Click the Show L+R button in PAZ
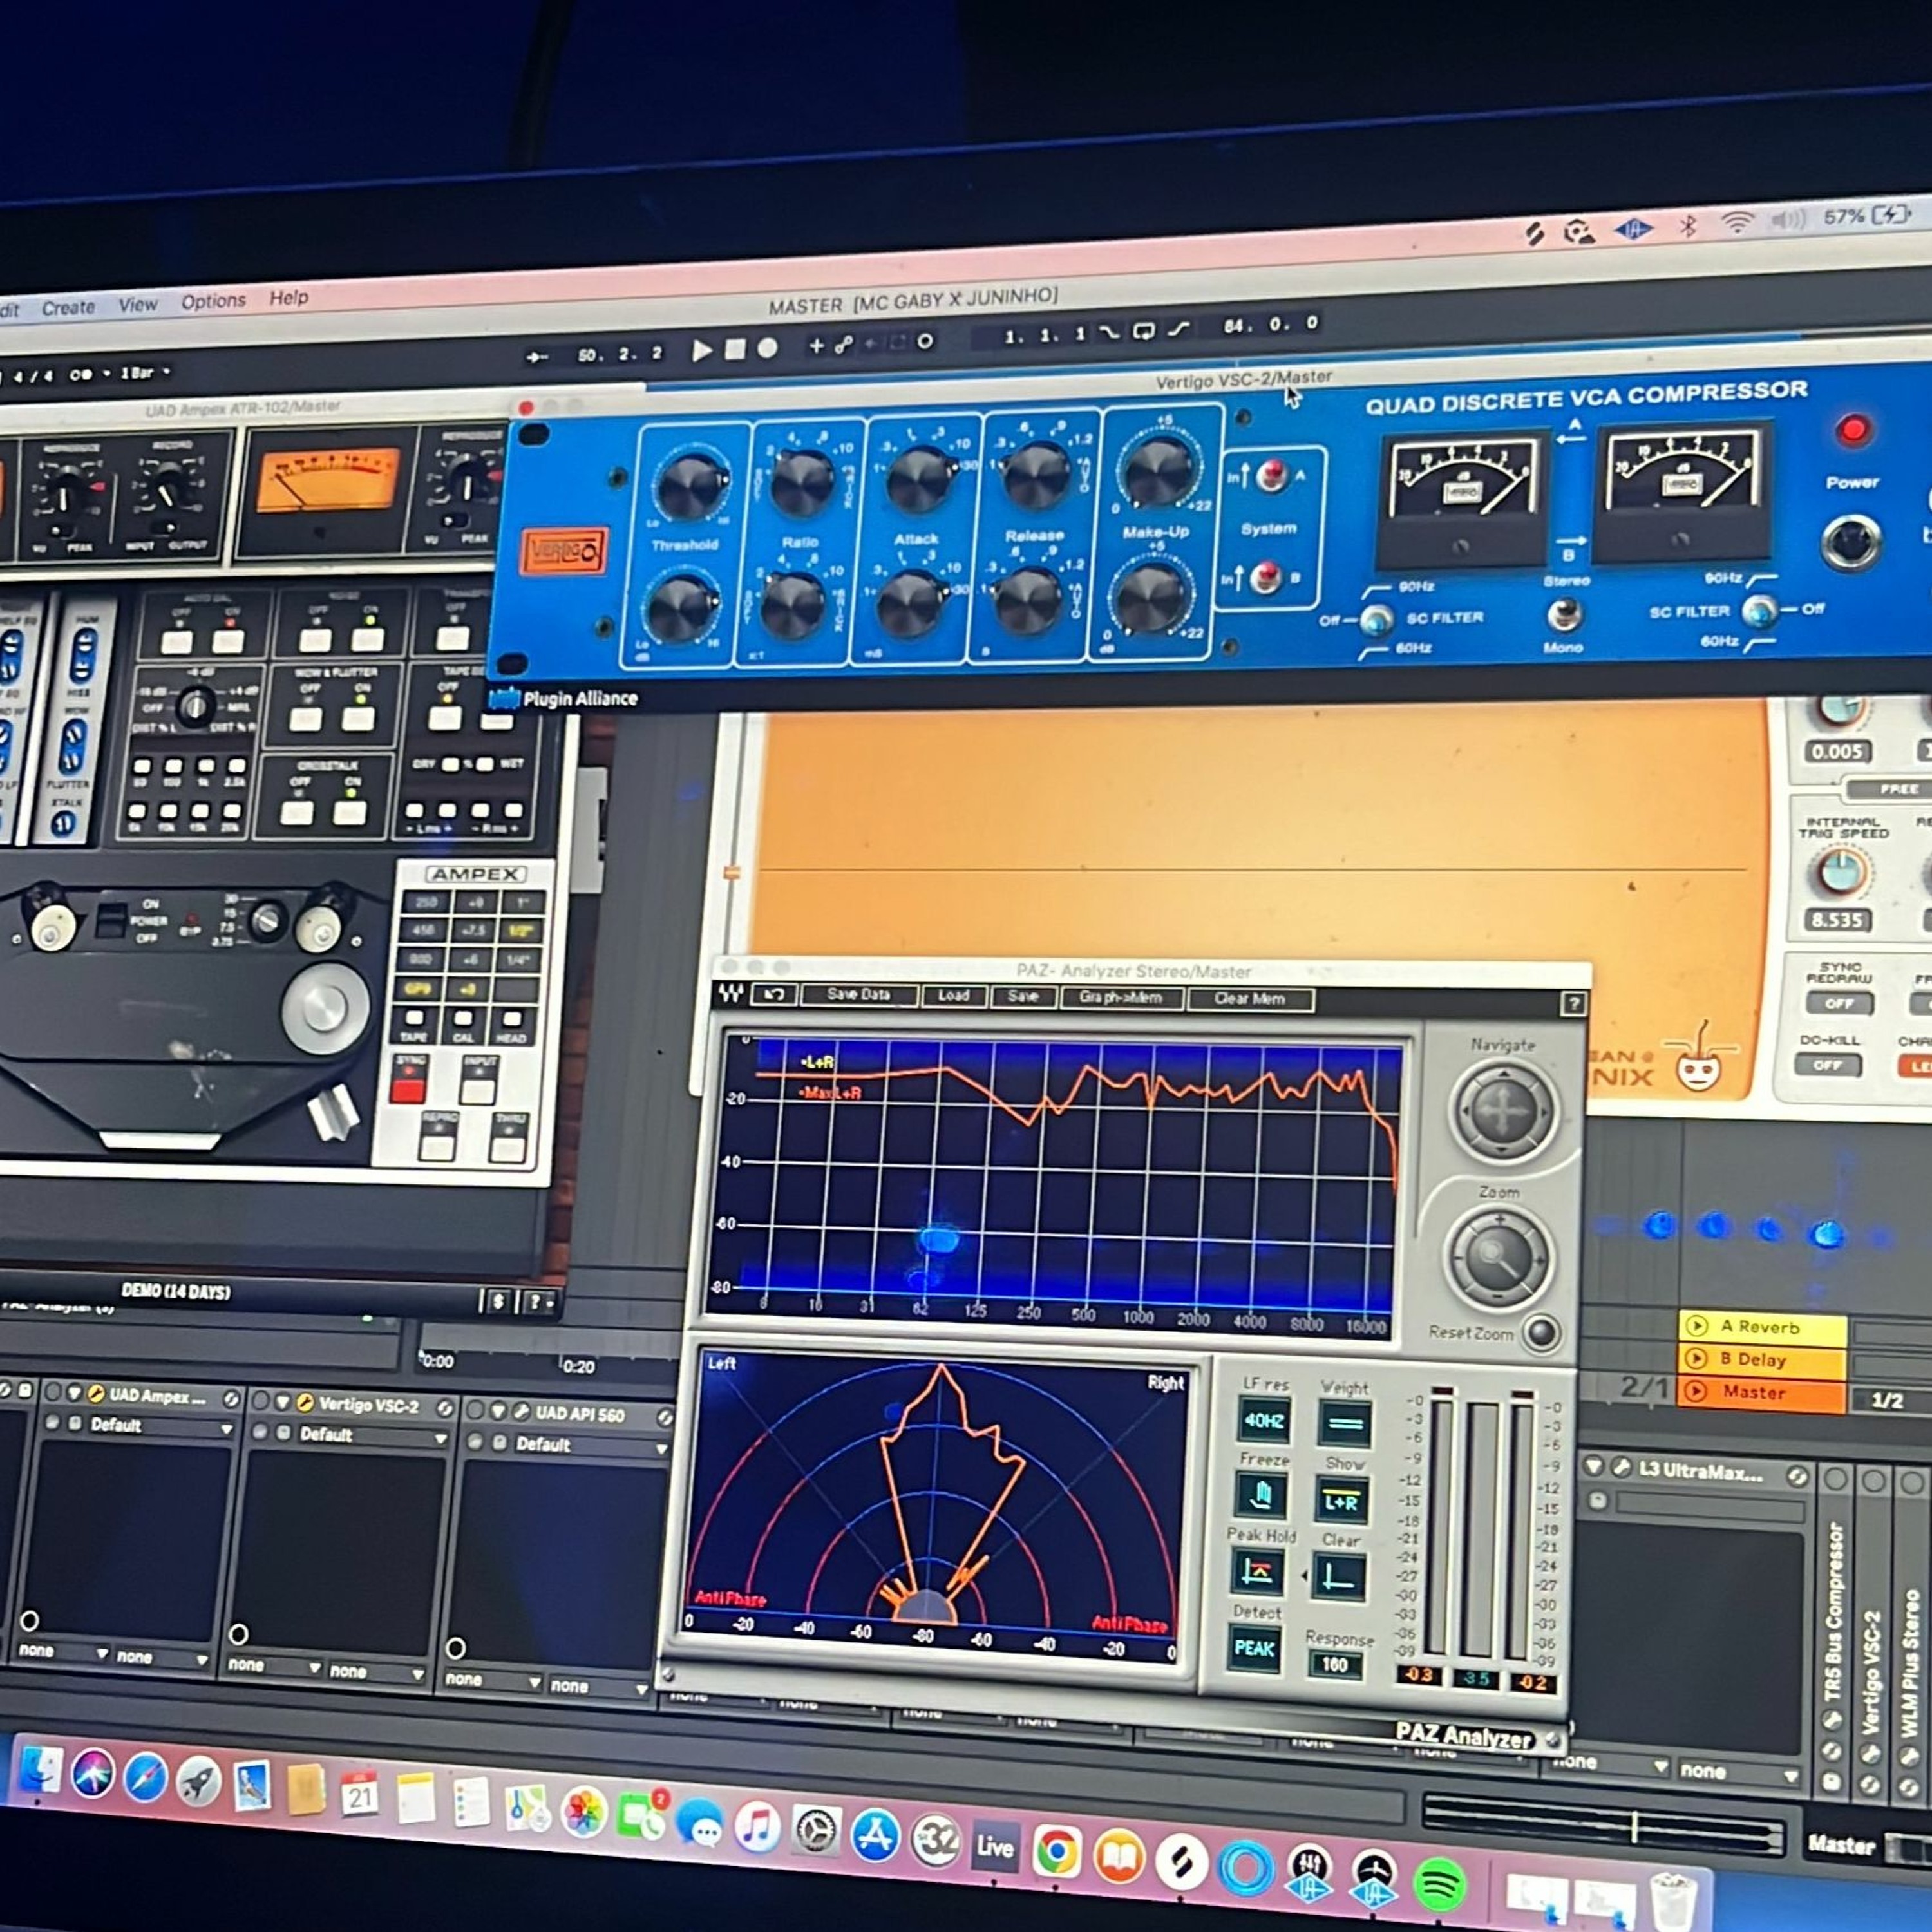1932x1932 pixels. click(x=1340, y=1501)
